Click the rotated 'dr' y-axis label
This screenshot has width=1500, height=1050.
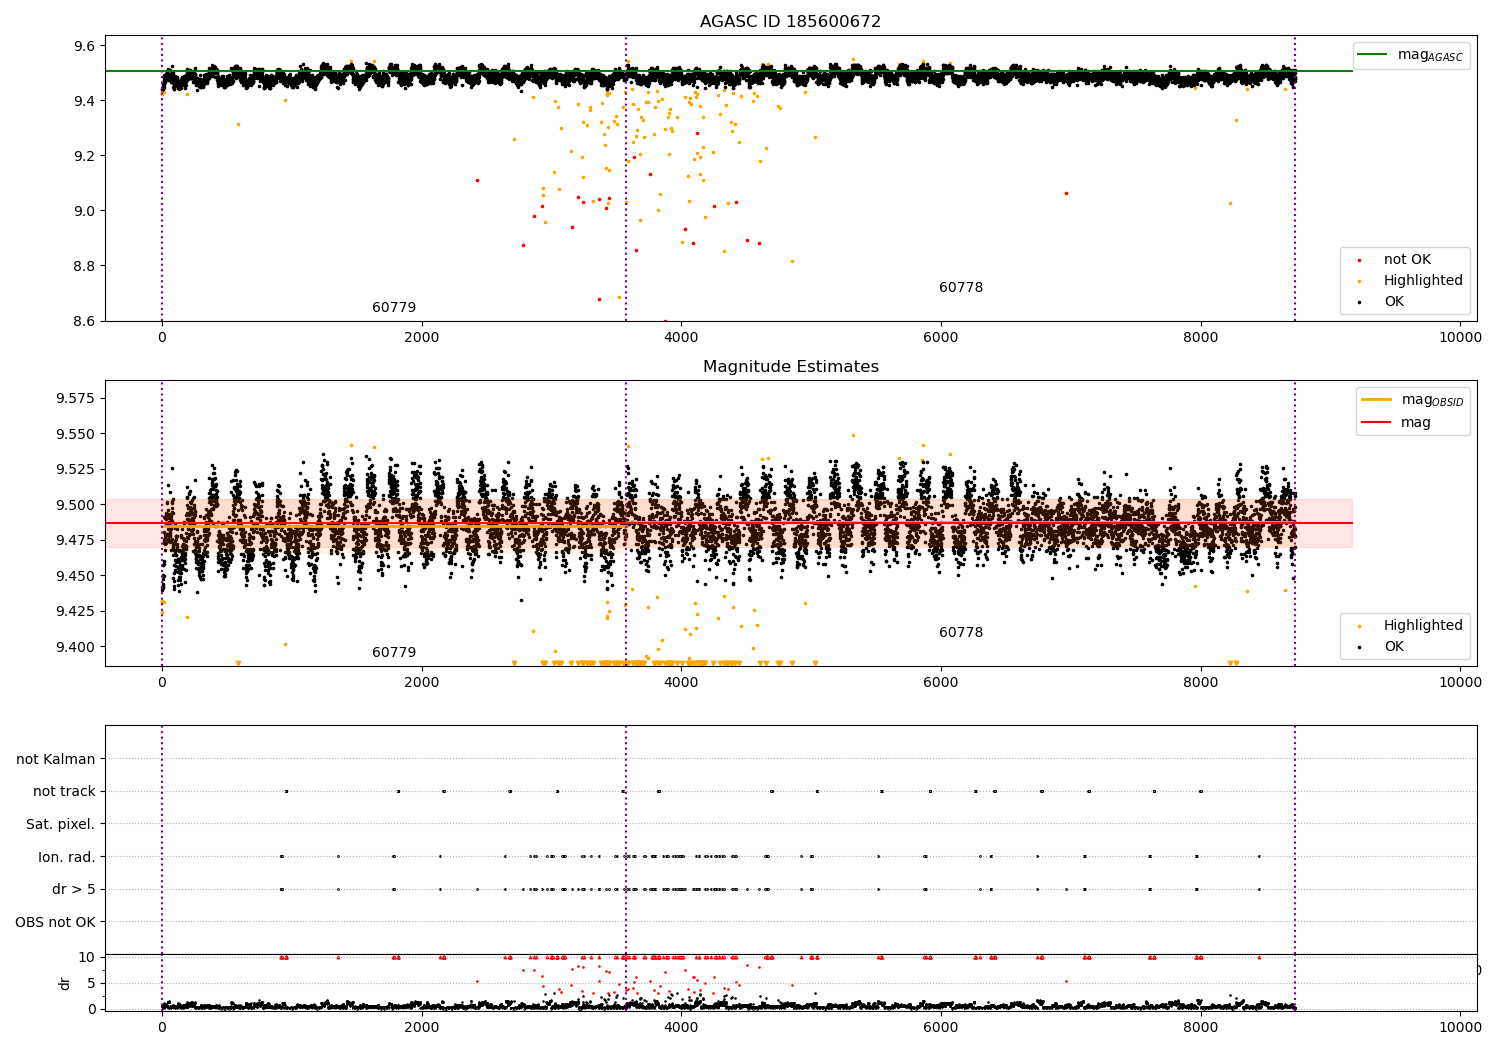point(65,983)
